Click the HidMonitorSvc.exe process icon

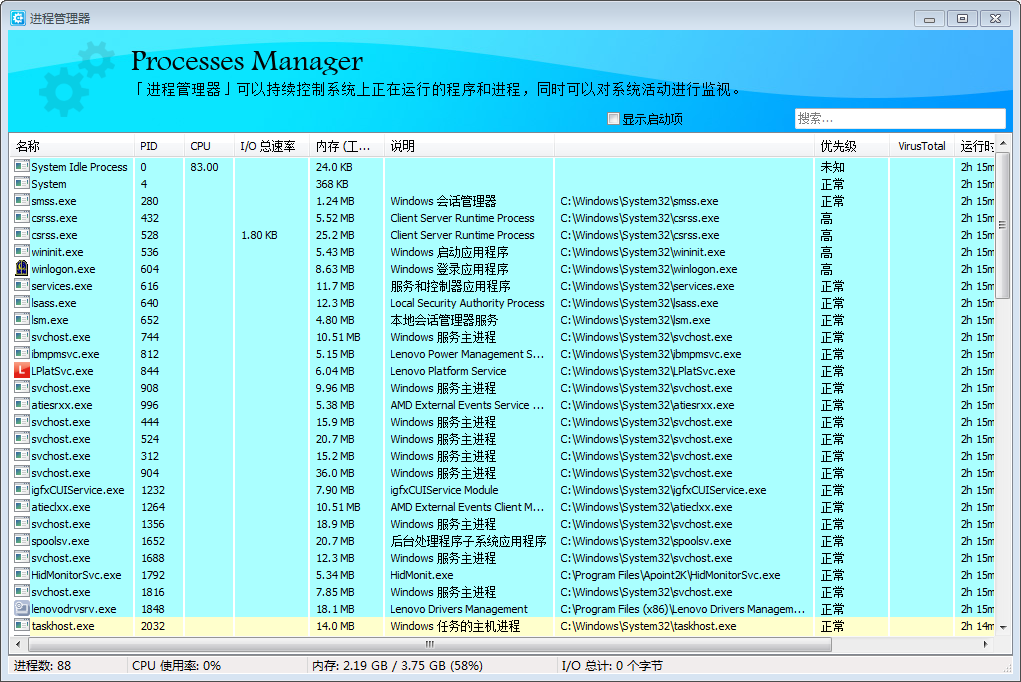click(x=22, y=575)
